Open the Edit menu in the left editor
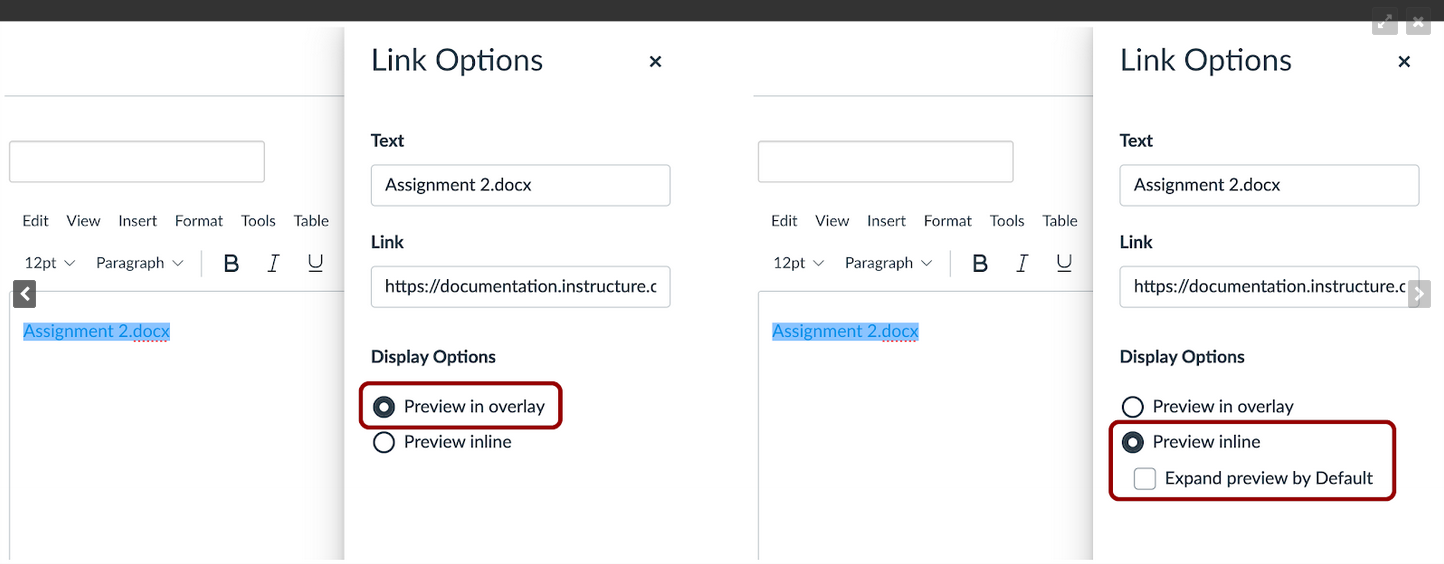This screenshot has height=564, width=1444. (36, 221)
